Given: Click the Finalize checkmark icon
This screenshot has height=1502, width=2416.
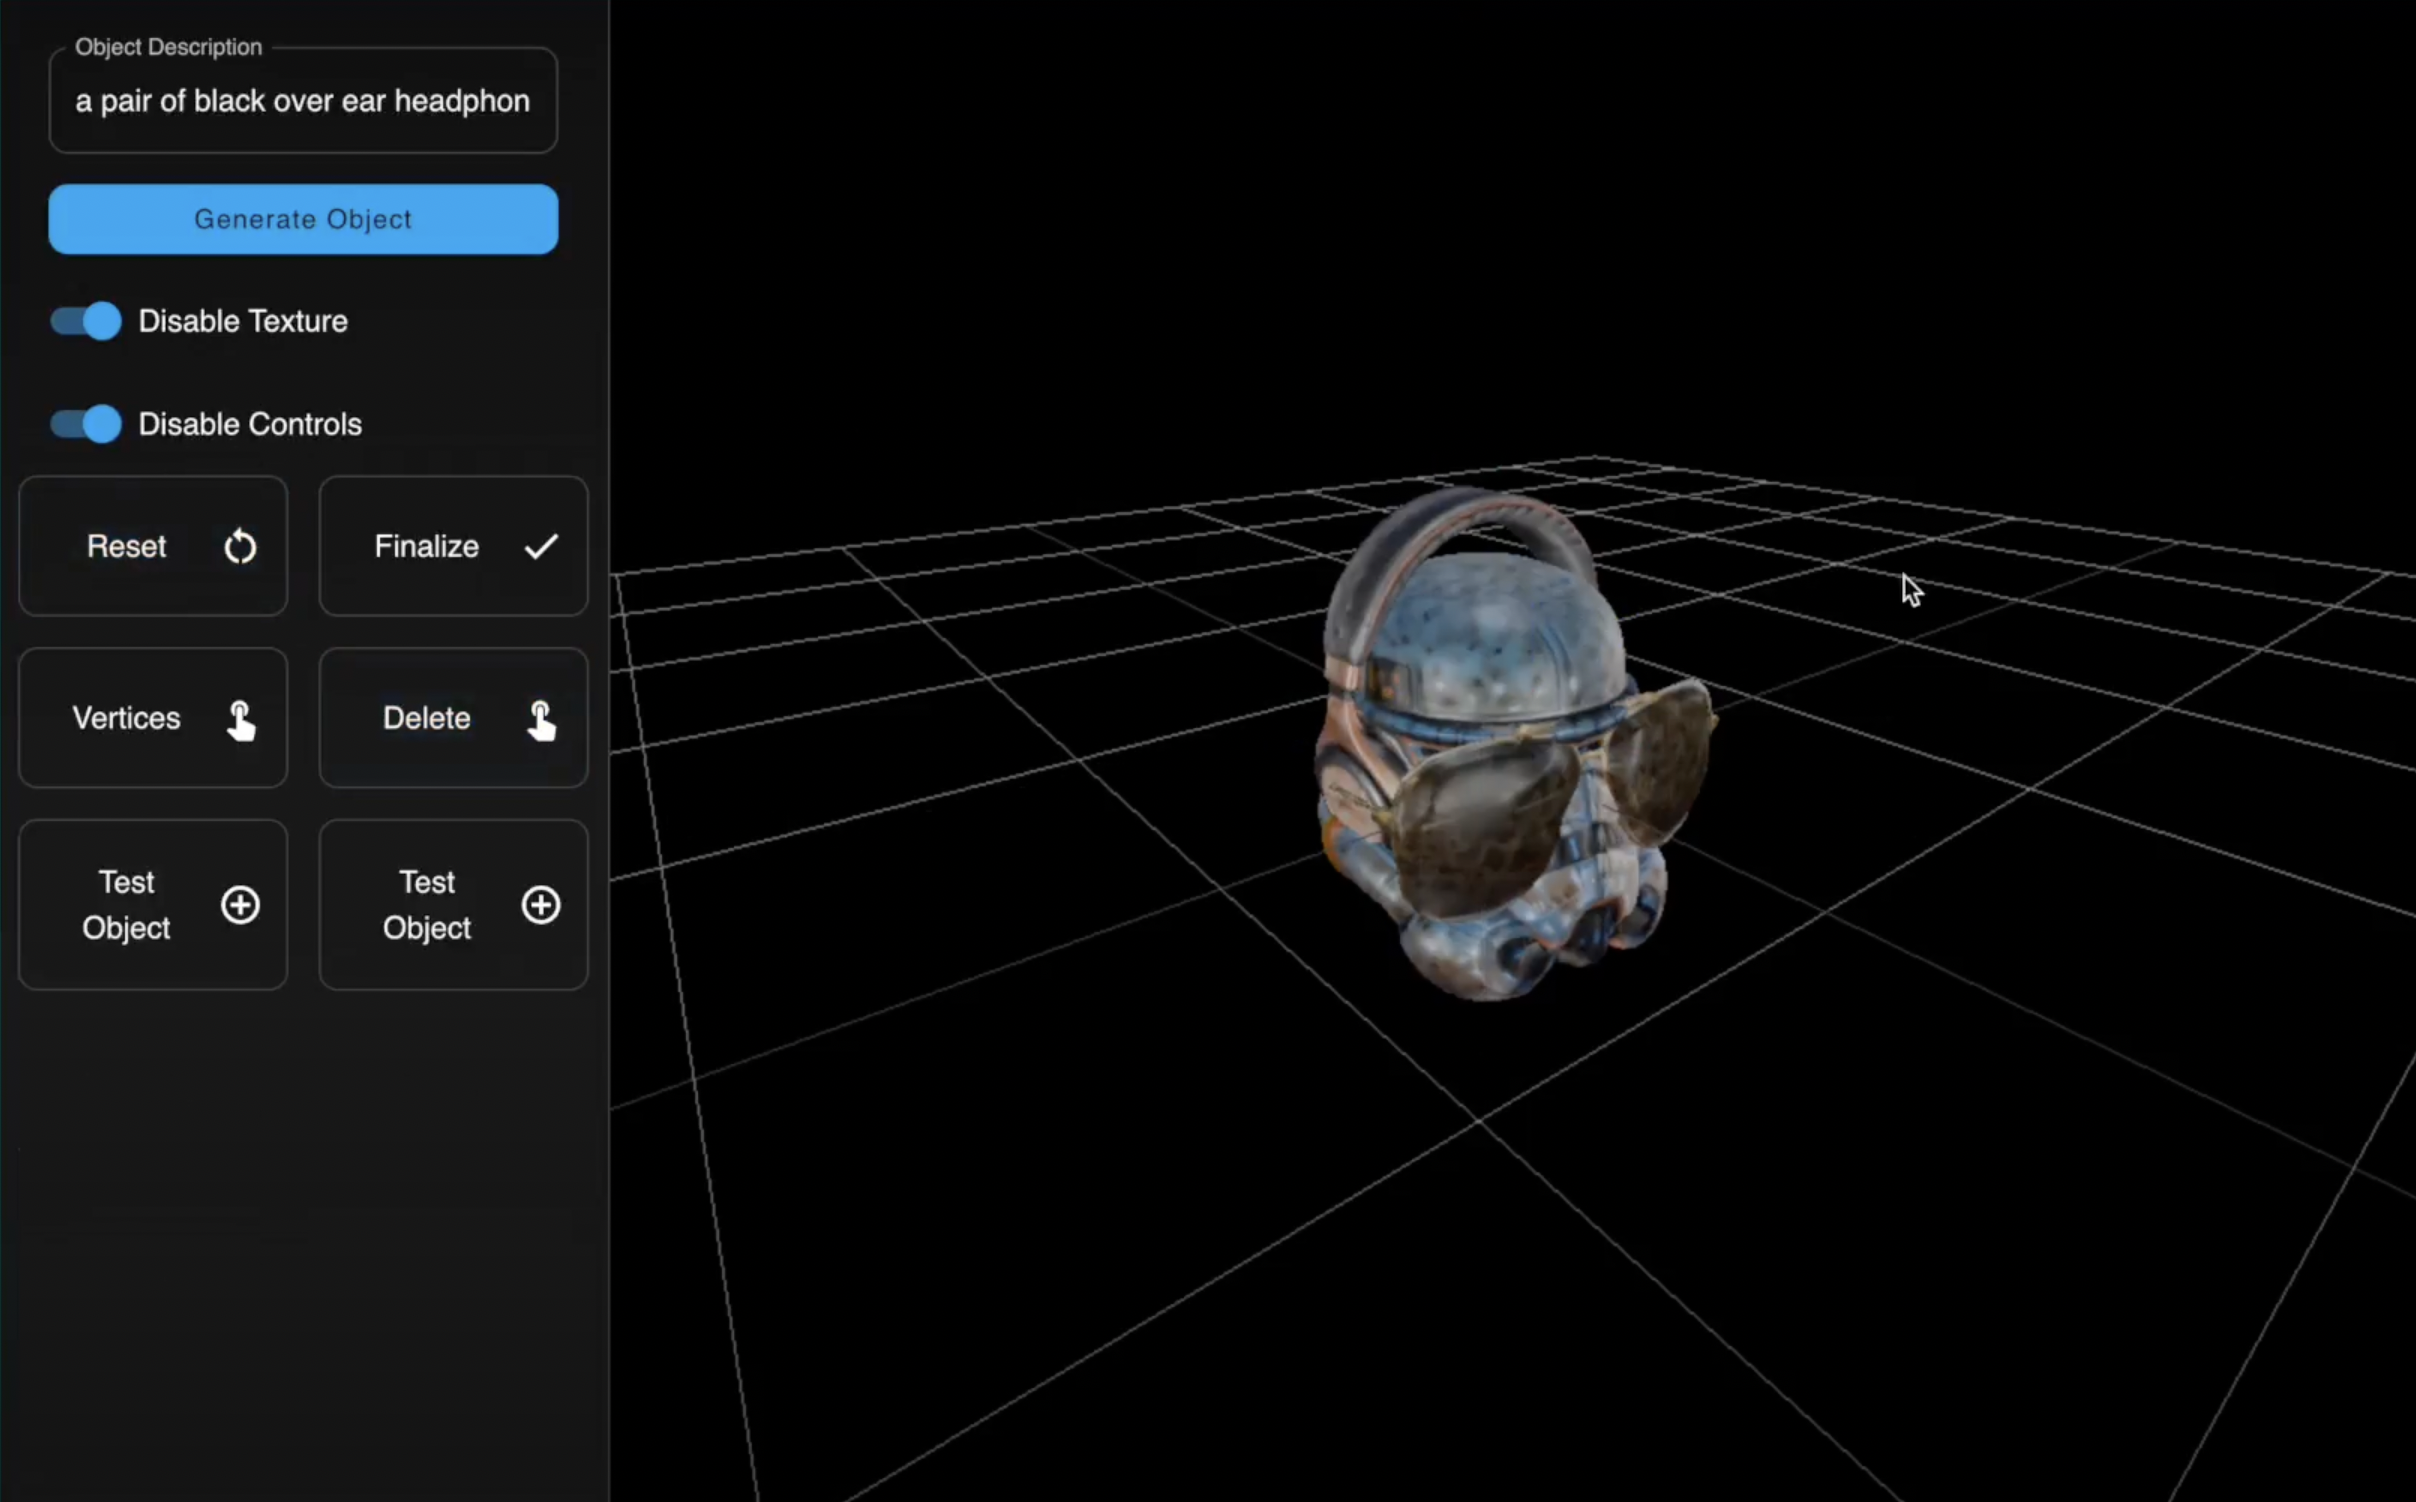Looking at the screenshot, I should (541, 547).
